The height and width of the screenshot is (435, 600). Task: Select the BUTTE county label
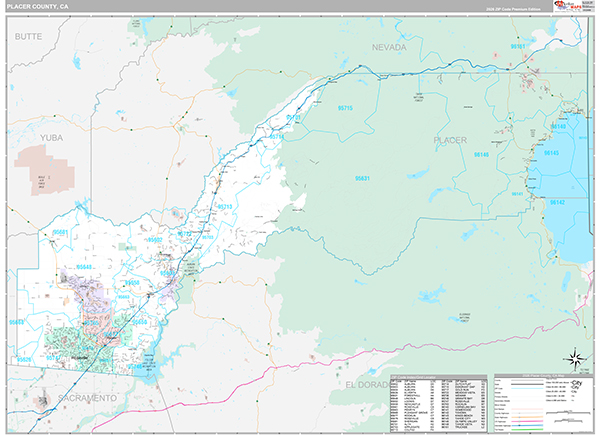tap(28, 36)
